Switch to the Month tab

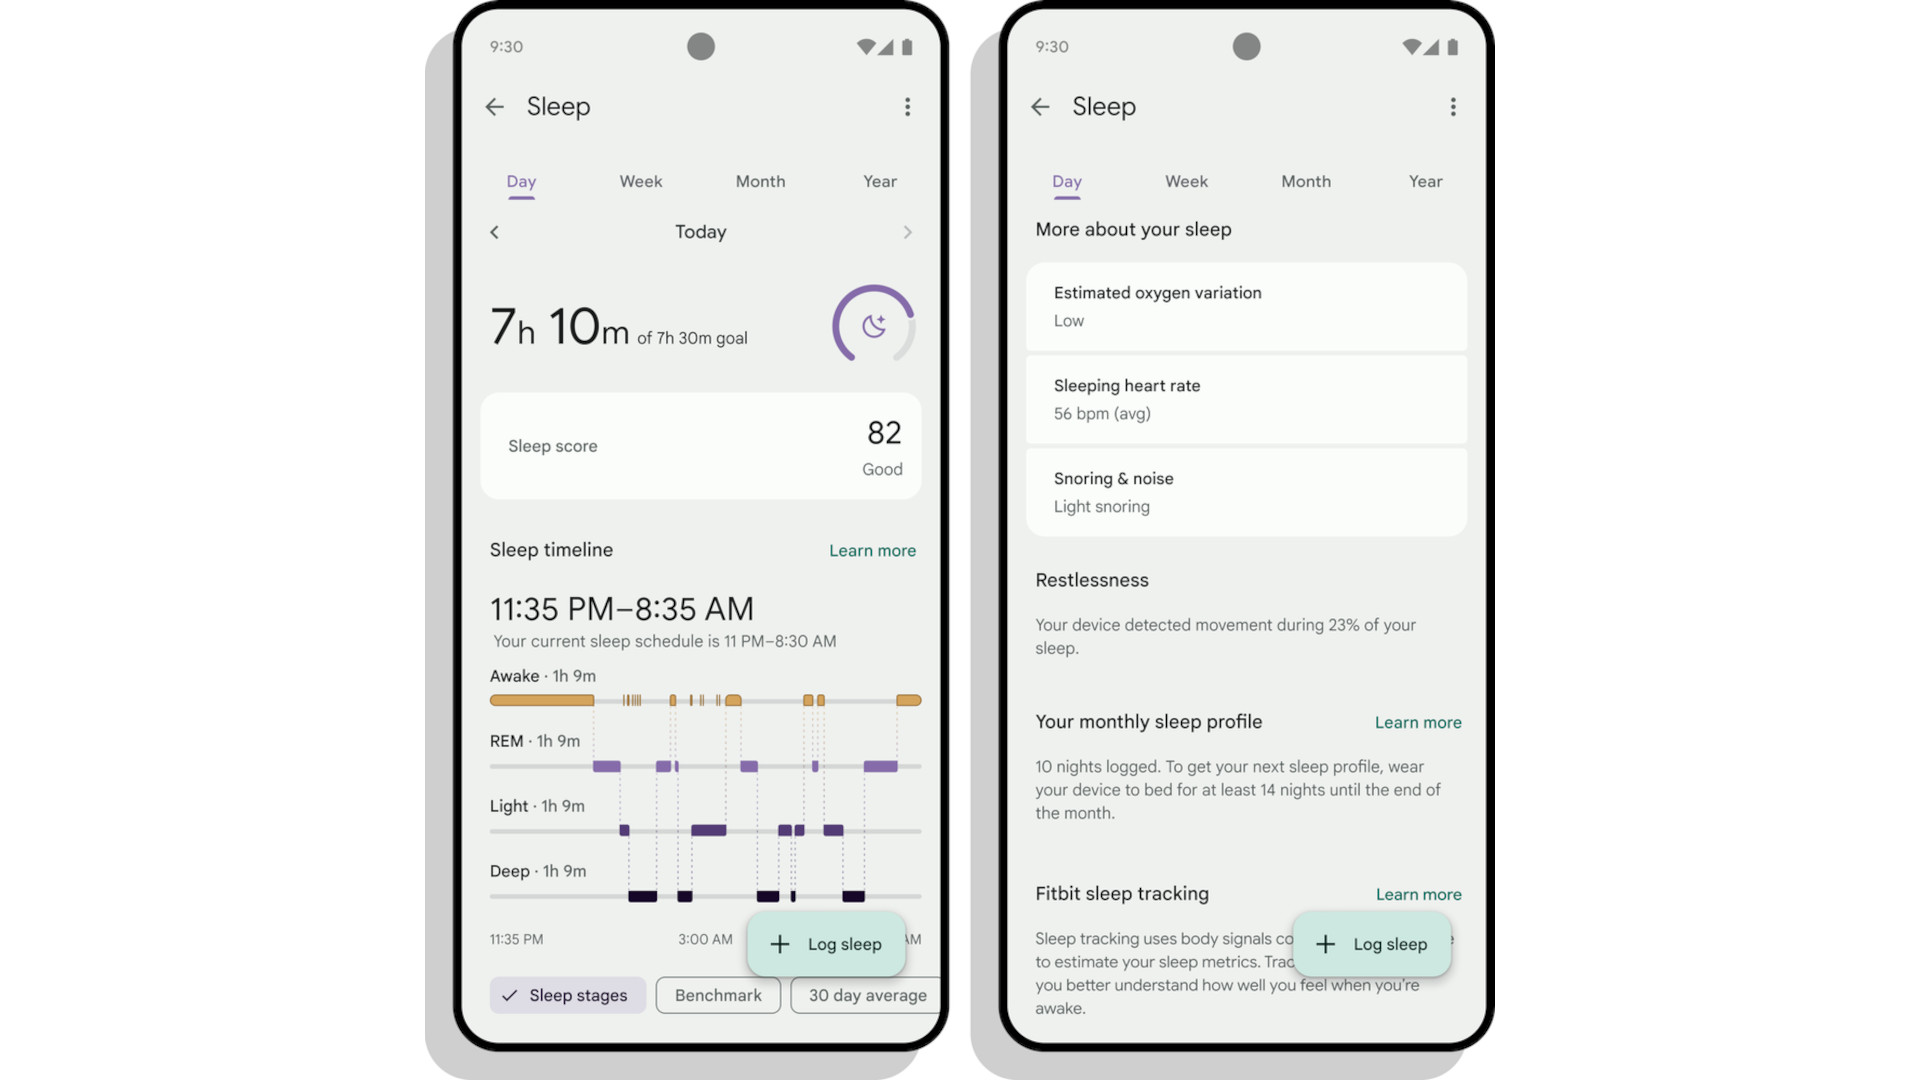coord(760,181)
